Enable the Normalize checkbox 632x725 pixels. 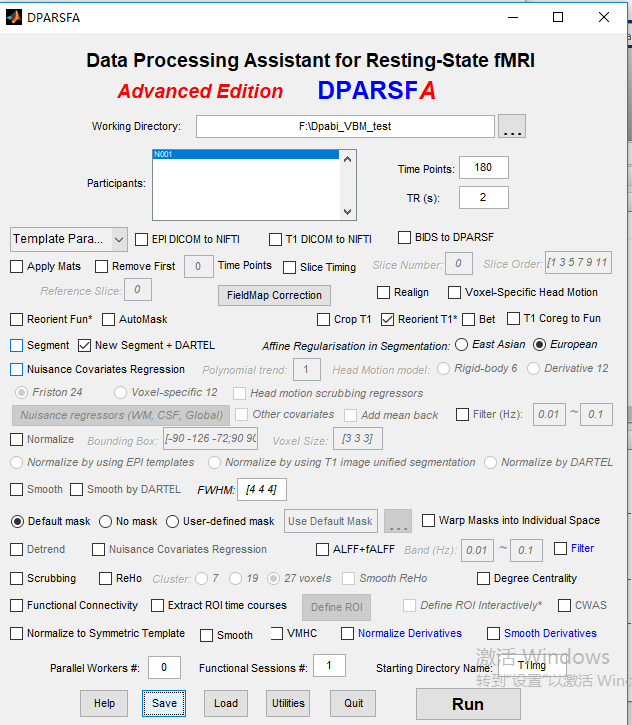click(17, 439)
